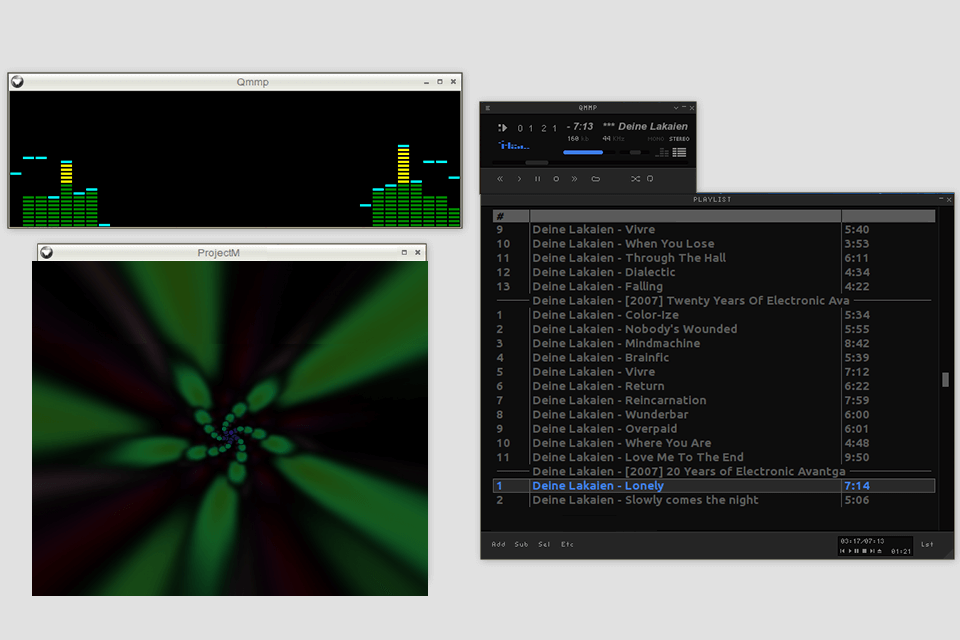Open the Qmmp main menu hamburger icon
This screenshot has width=960, height=640.
[488, 107]
